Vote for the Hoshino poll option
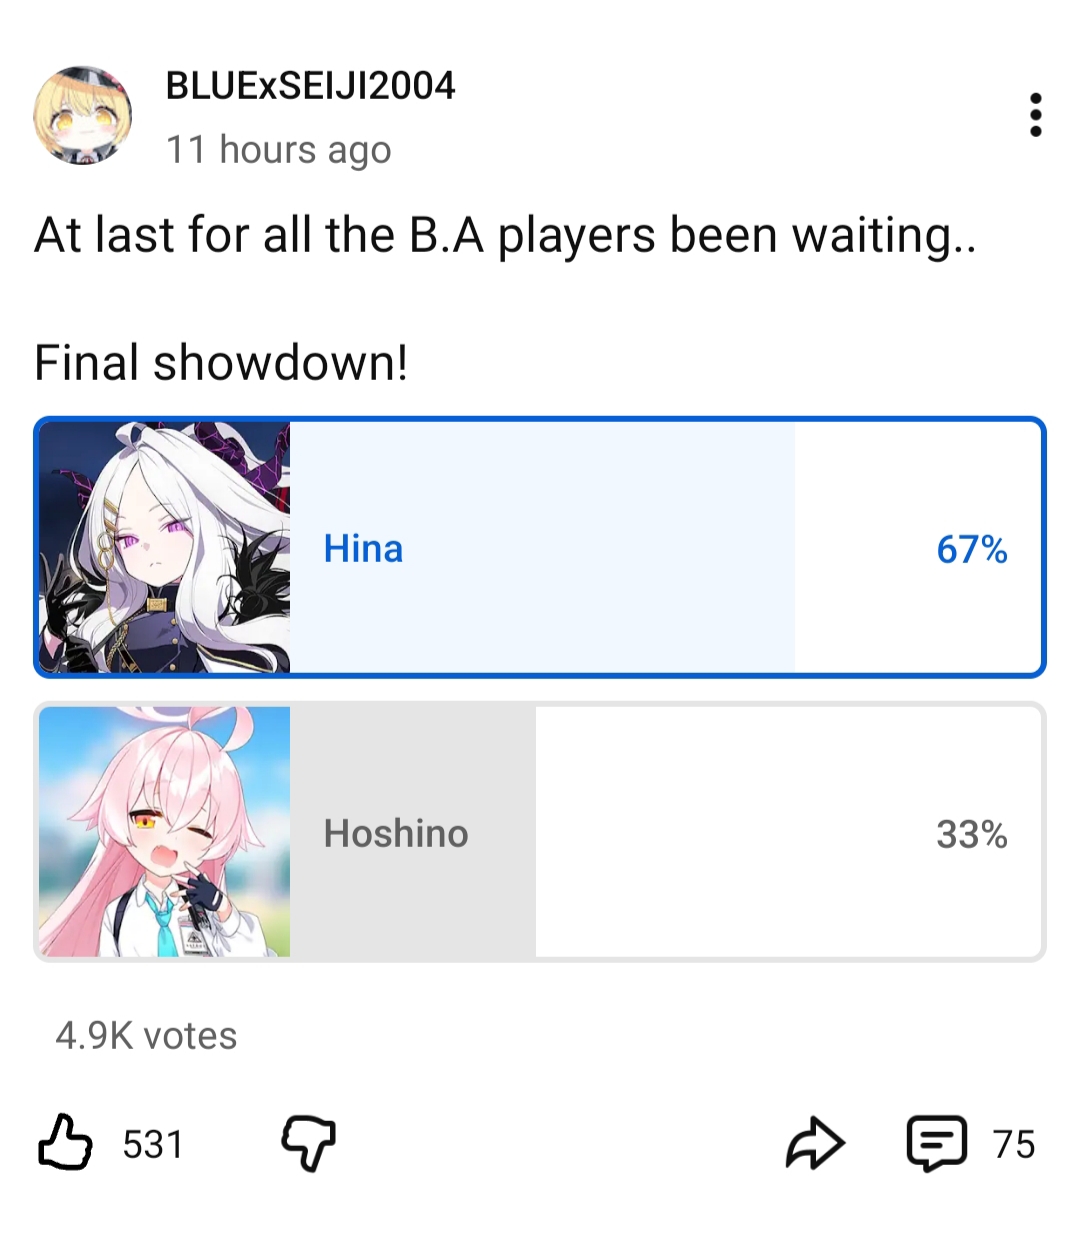1080x1237 pixels. tap(540, 832)
